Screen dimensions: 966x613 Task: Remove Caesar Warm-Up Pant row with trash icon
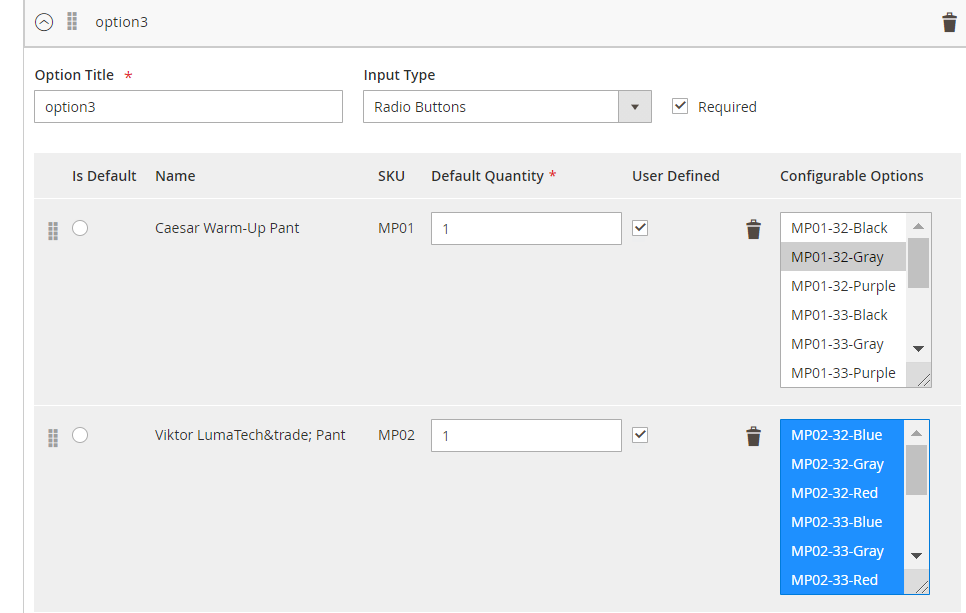click(753, 230)
